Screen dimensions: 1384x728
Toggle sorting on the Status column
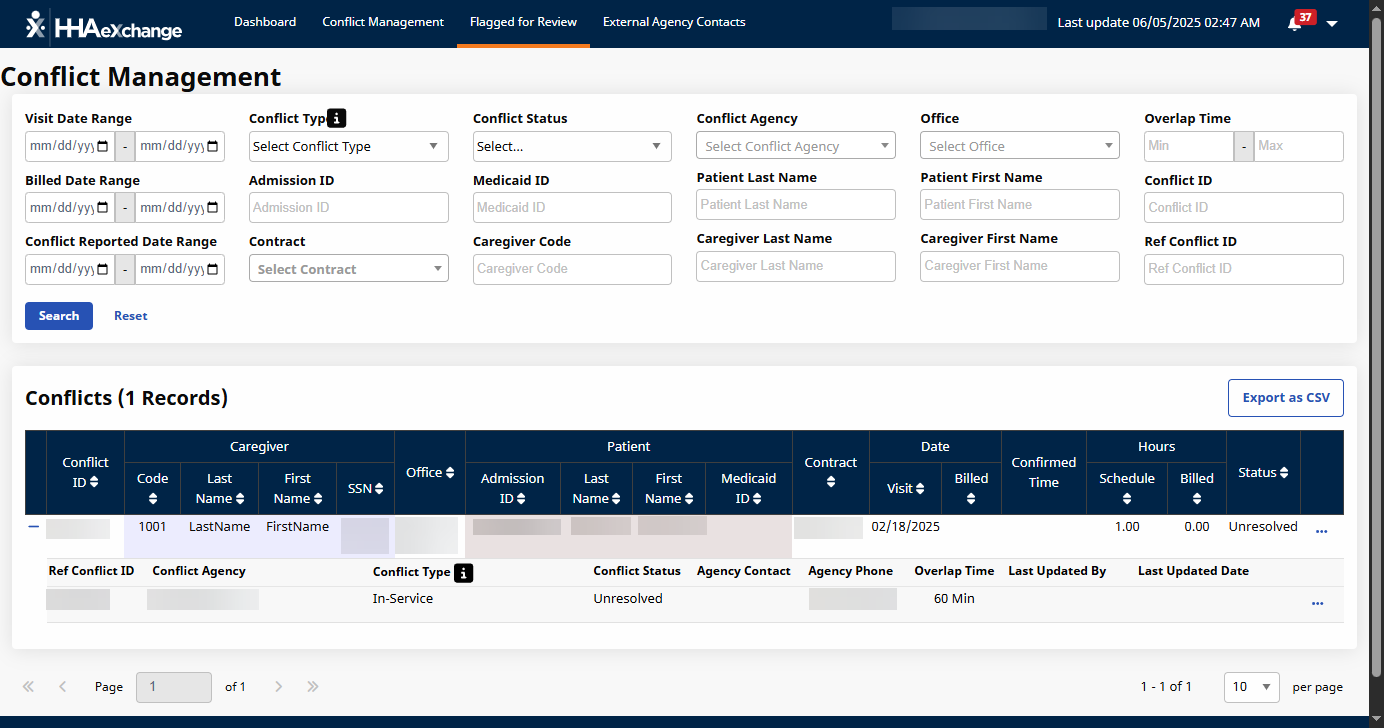pos(1284,473)
